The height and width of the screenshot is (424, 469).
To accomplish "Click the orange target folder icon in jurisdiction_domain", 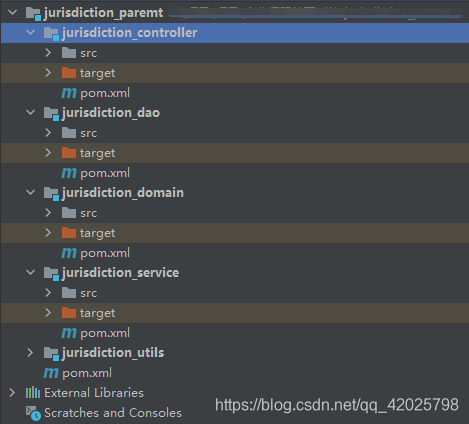I will point(69,233).
